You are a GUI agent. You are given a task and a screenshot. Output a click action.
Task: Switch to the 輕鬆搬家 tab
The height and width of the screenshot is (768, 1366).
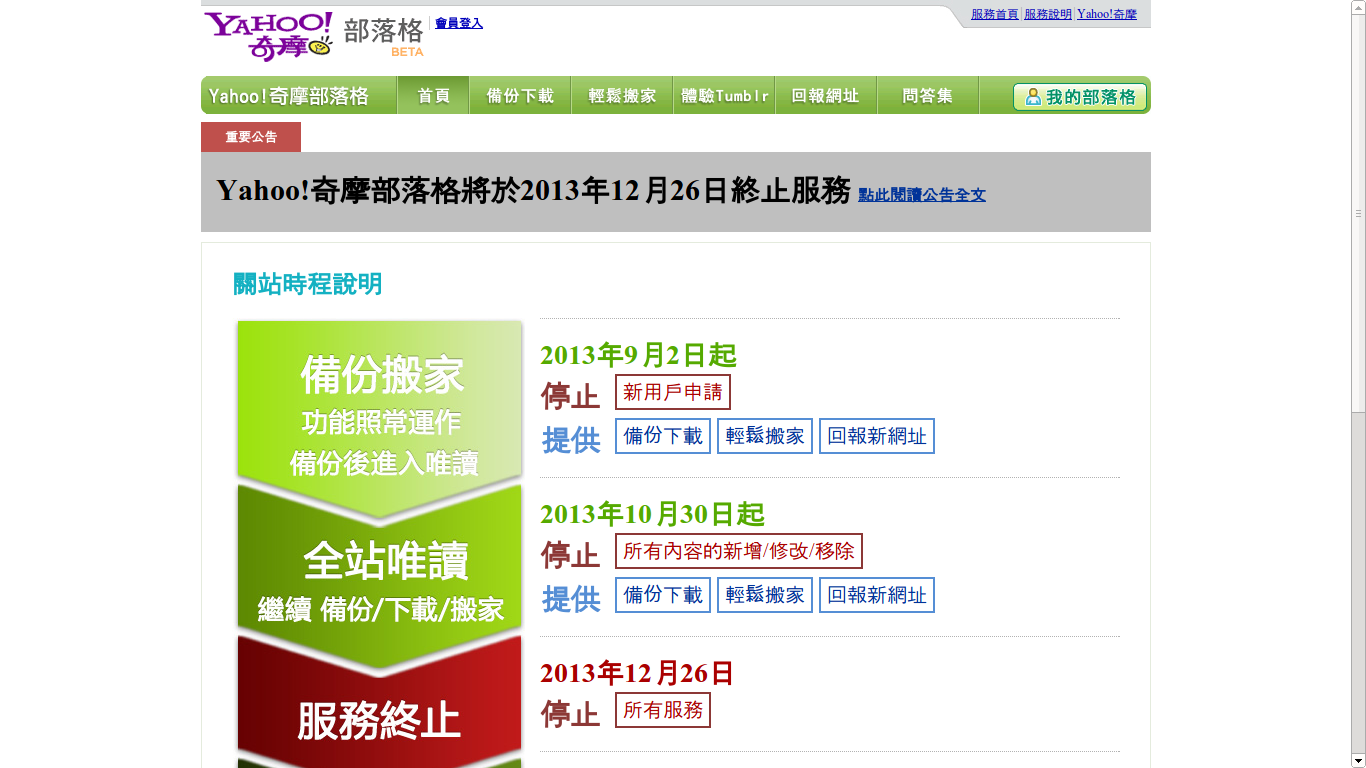coord(622,96)
